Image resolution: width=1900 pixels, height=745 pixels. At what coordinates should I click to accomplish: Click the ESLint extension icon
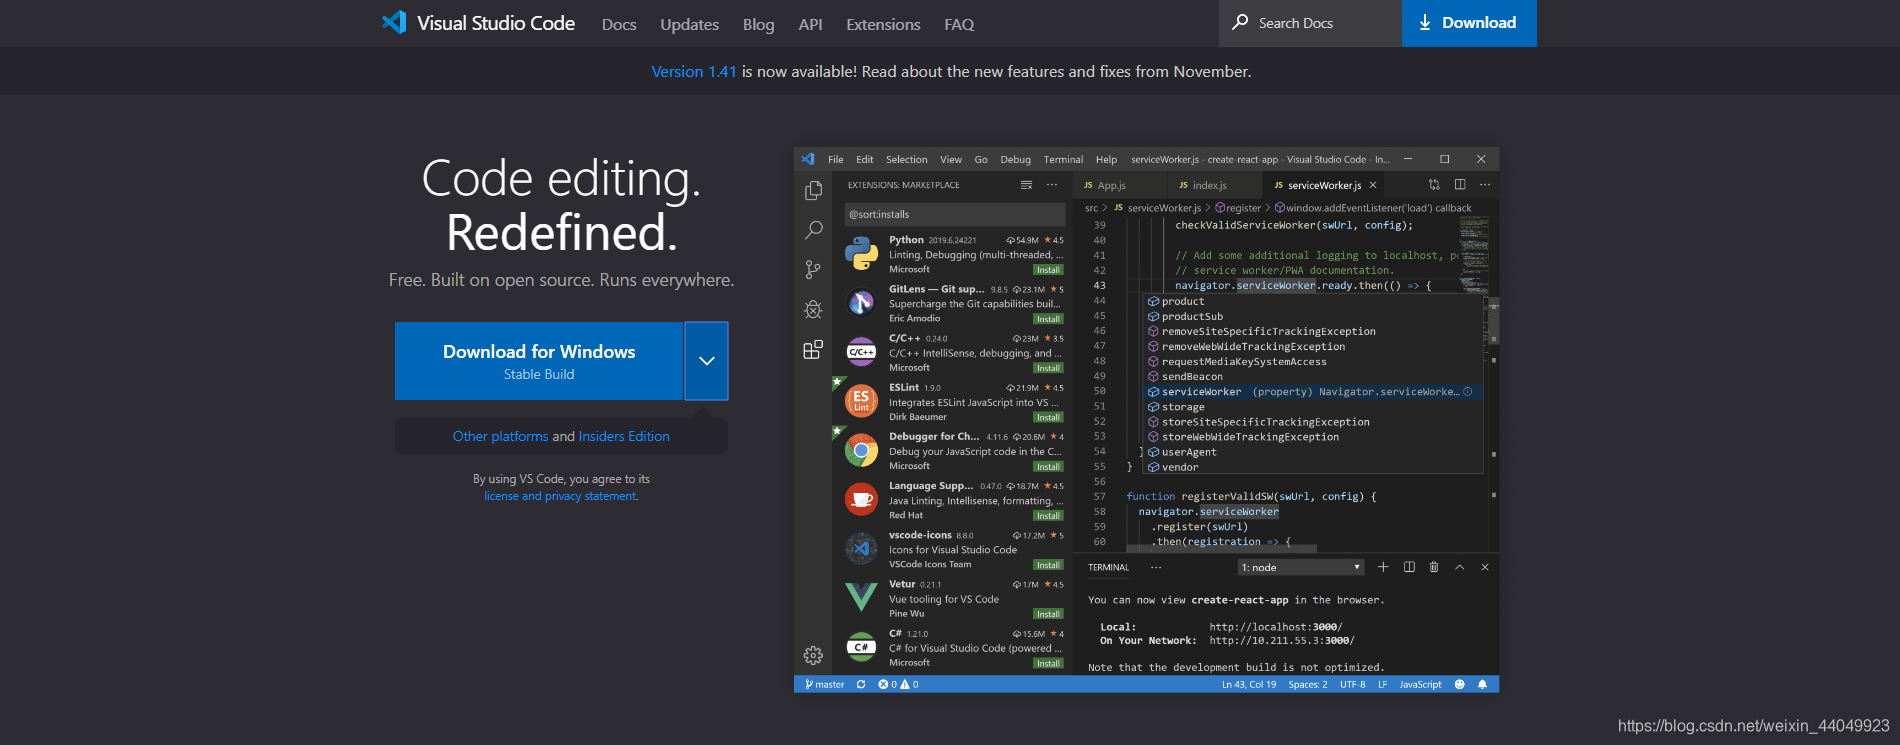(861, 401)
